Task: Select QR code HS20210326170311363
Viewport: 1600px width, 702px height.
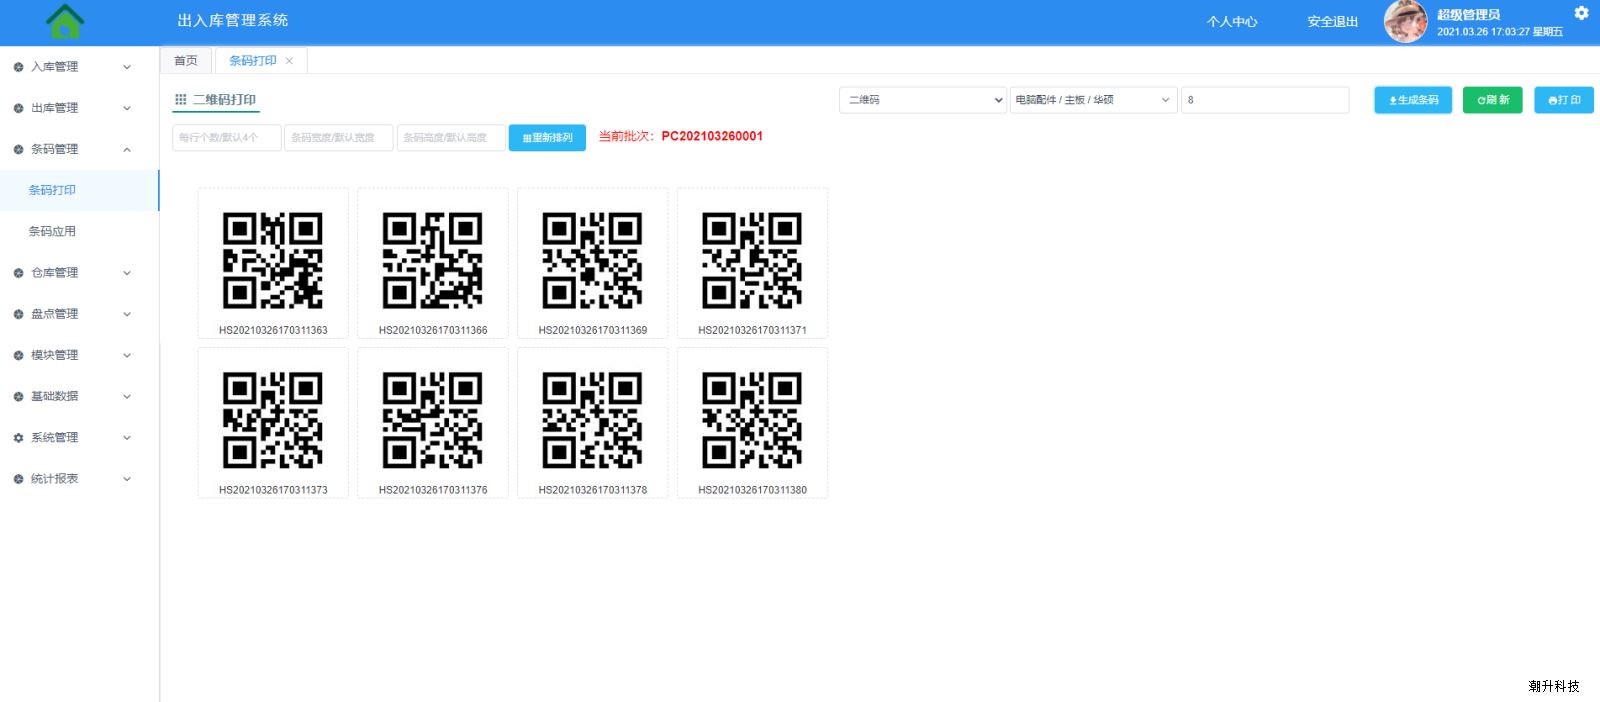Action: 273,263
